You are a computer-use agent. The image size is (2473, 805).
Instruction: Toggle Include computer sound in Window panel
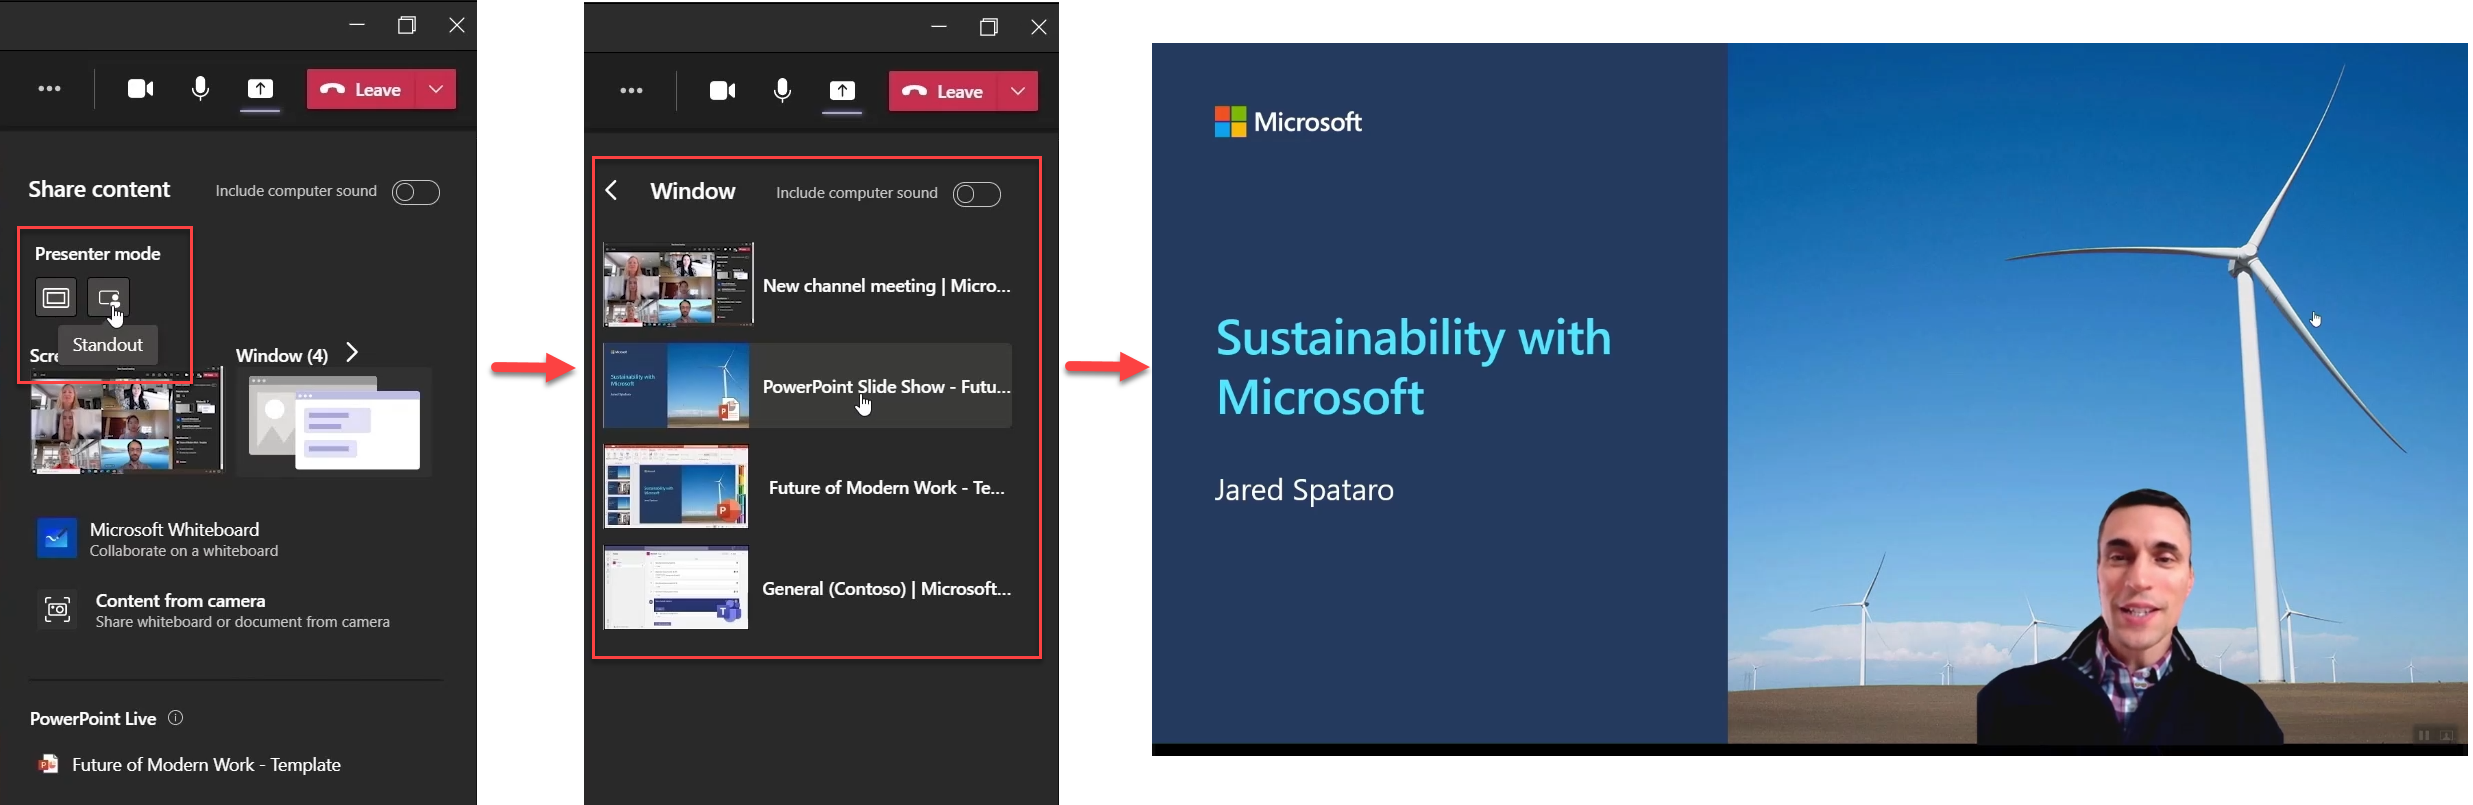977,194
